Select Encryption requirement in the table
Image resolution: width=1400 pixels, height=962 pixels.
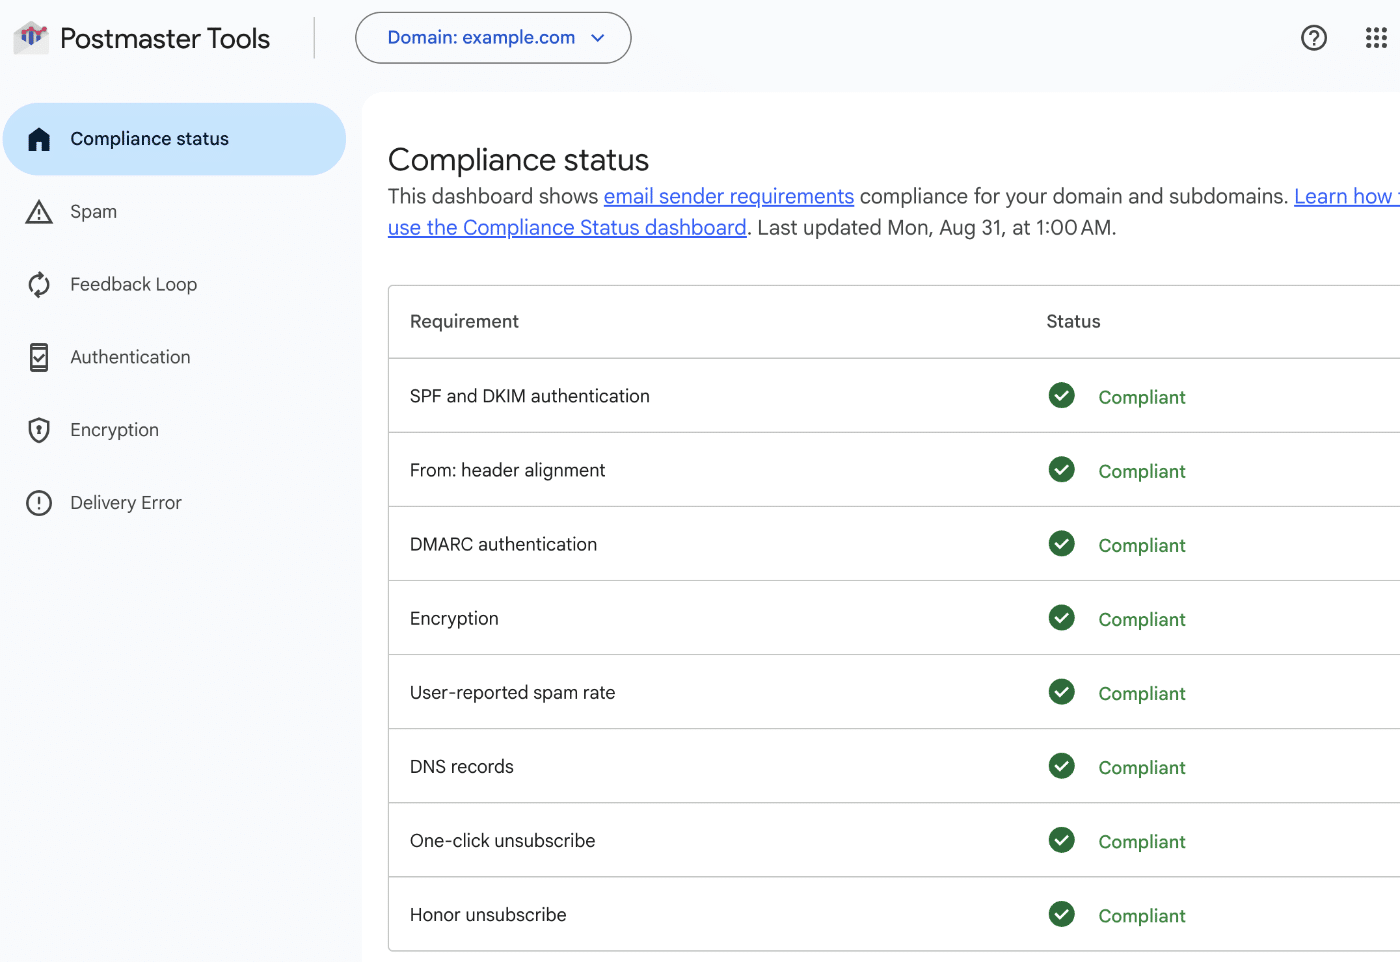tap(454, 618)
